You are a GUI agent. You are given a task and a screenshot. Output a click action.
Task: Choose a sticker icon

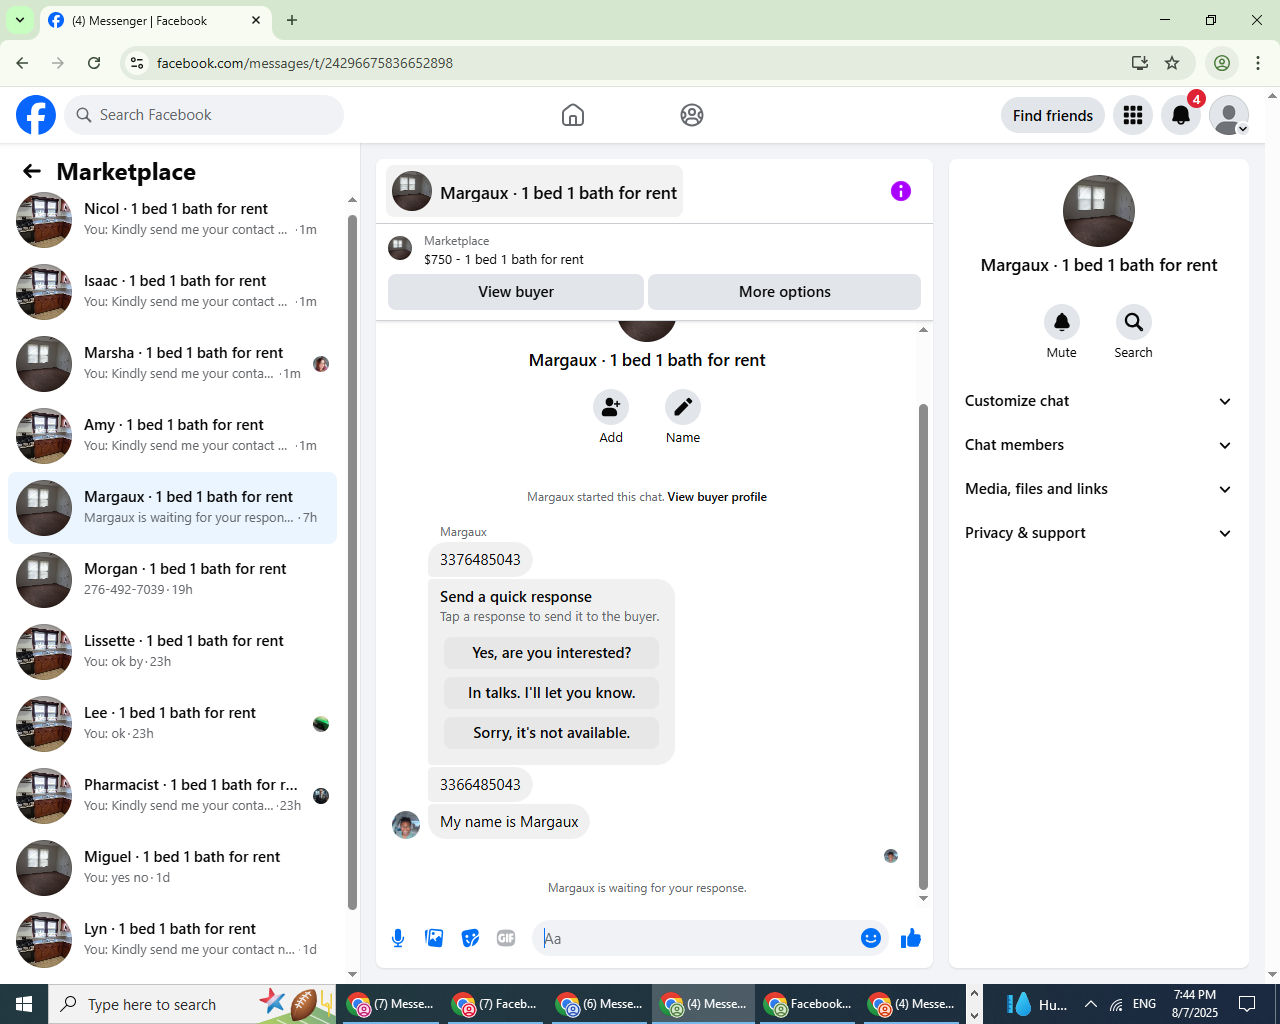pos(470,938)
